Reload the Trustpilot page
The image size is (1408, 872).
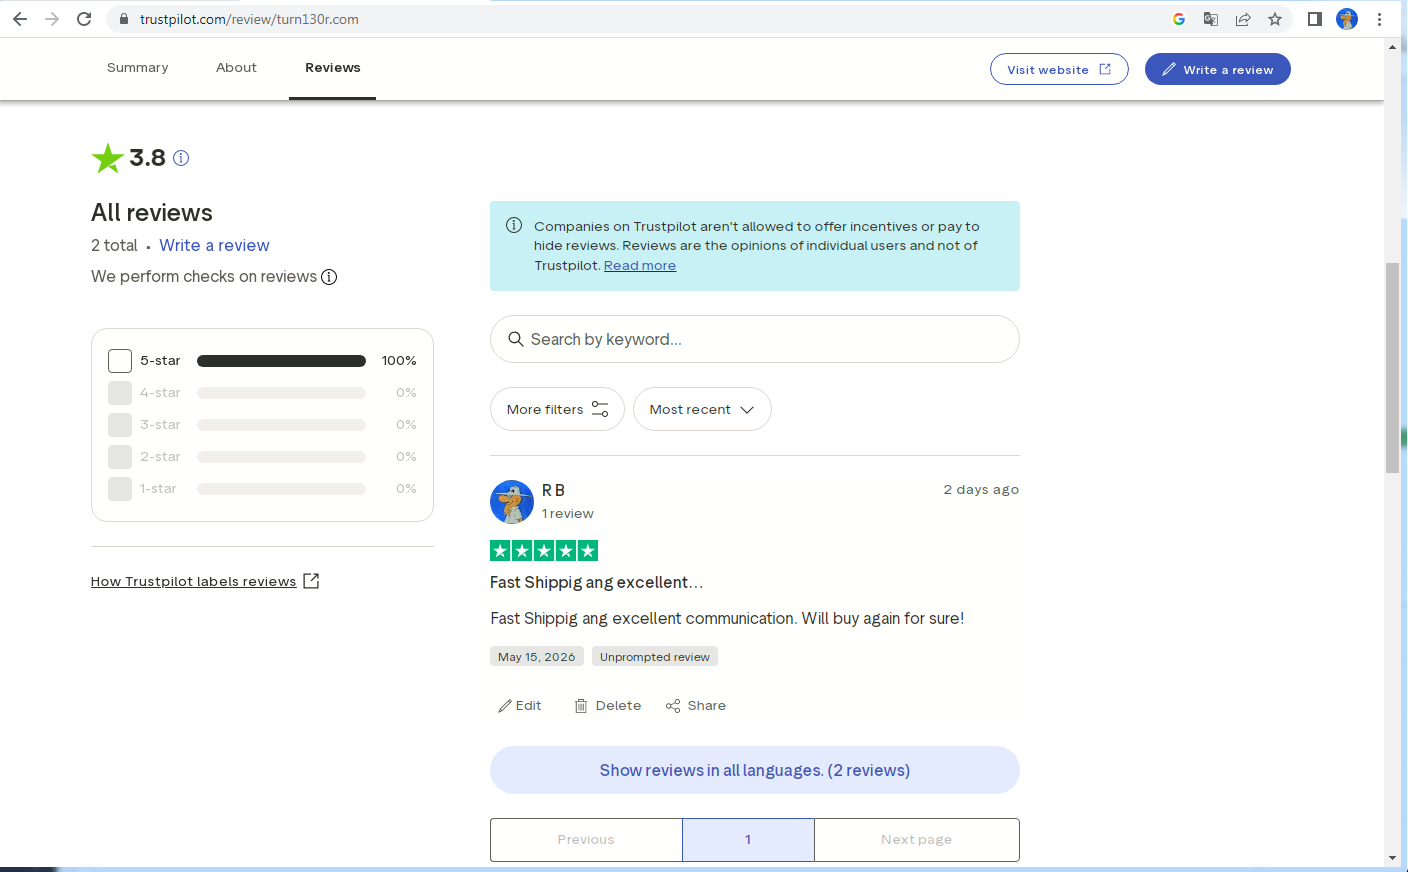[x=84, y=19]
